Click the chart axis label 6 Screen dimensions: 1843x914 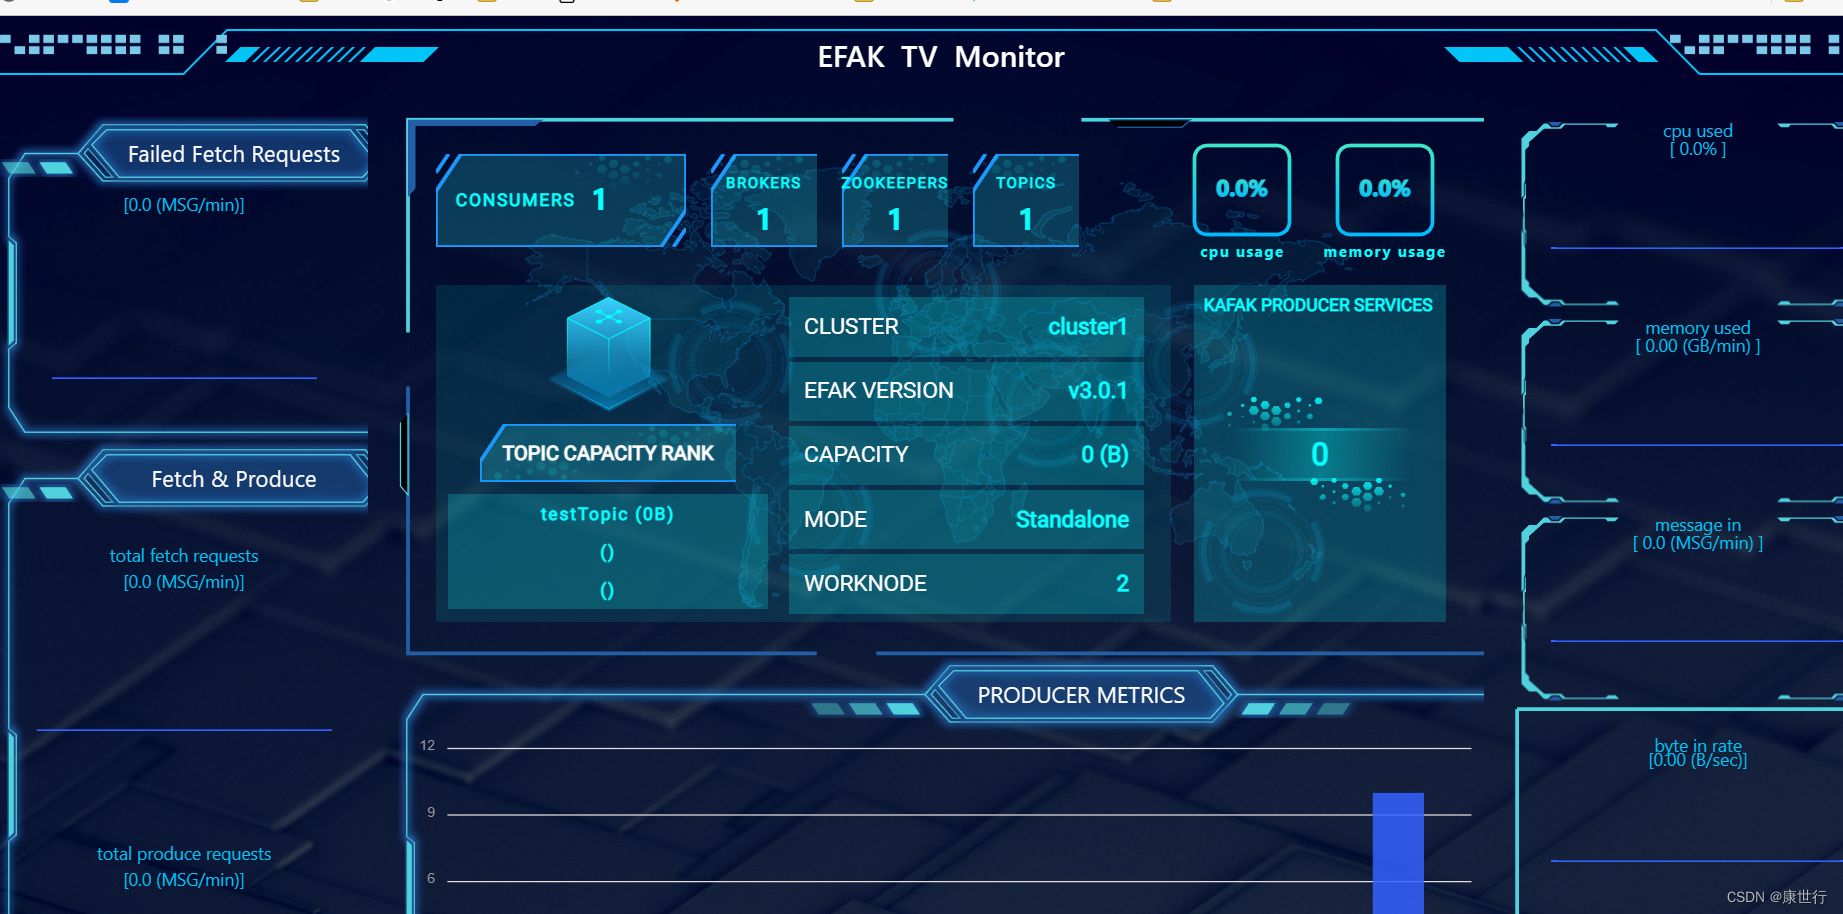[x=431, y=878]
